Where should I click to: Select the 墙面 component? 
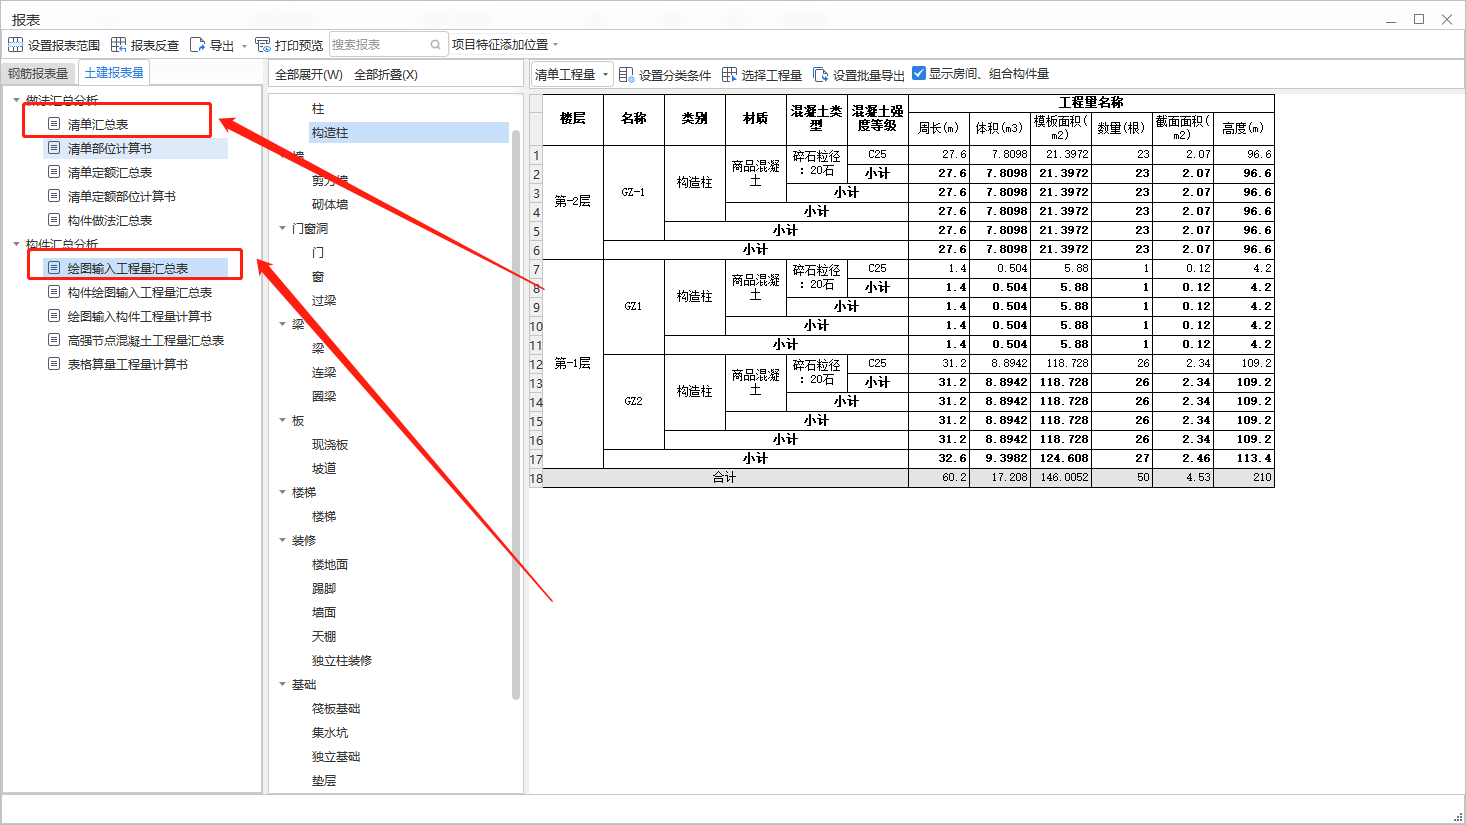(x=324, y=613)
